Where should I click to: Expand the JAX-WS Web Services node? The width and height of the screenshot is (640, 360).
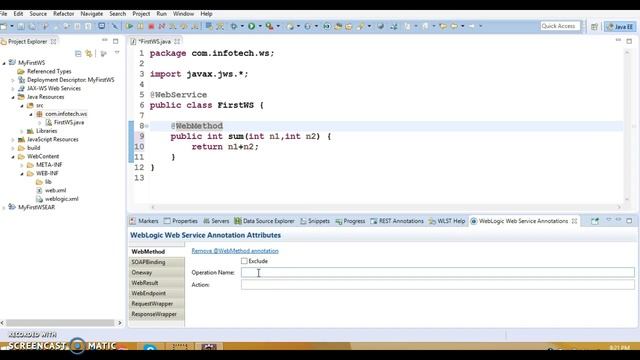pyautogui.click(x=13, y=89)
